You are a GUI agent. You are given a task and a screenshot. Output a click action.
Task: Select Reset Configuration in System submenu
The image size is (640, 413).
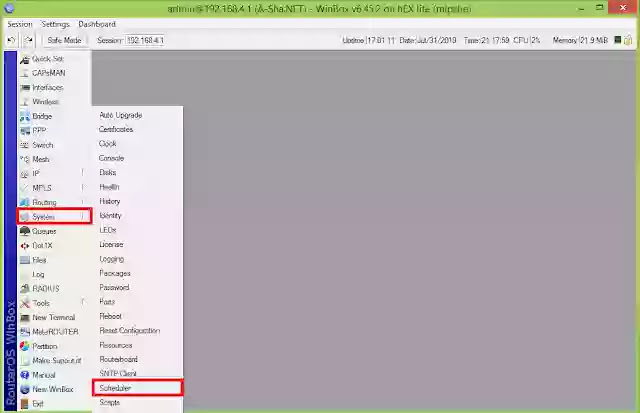pyautogui.click(x=138, y=331)
